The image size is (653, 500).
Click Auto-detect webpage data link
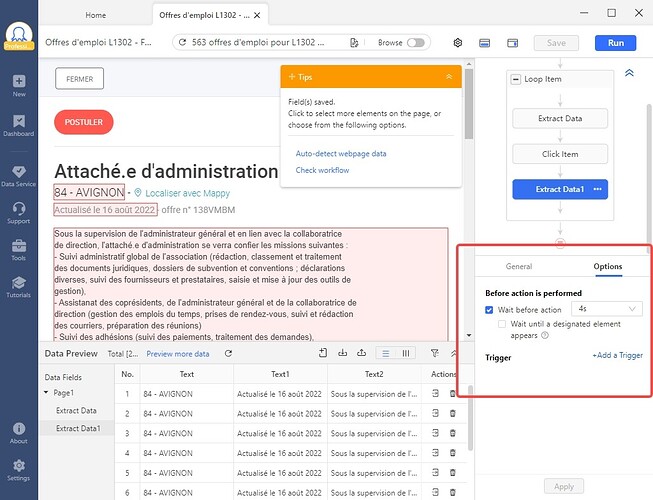point(341,154)
